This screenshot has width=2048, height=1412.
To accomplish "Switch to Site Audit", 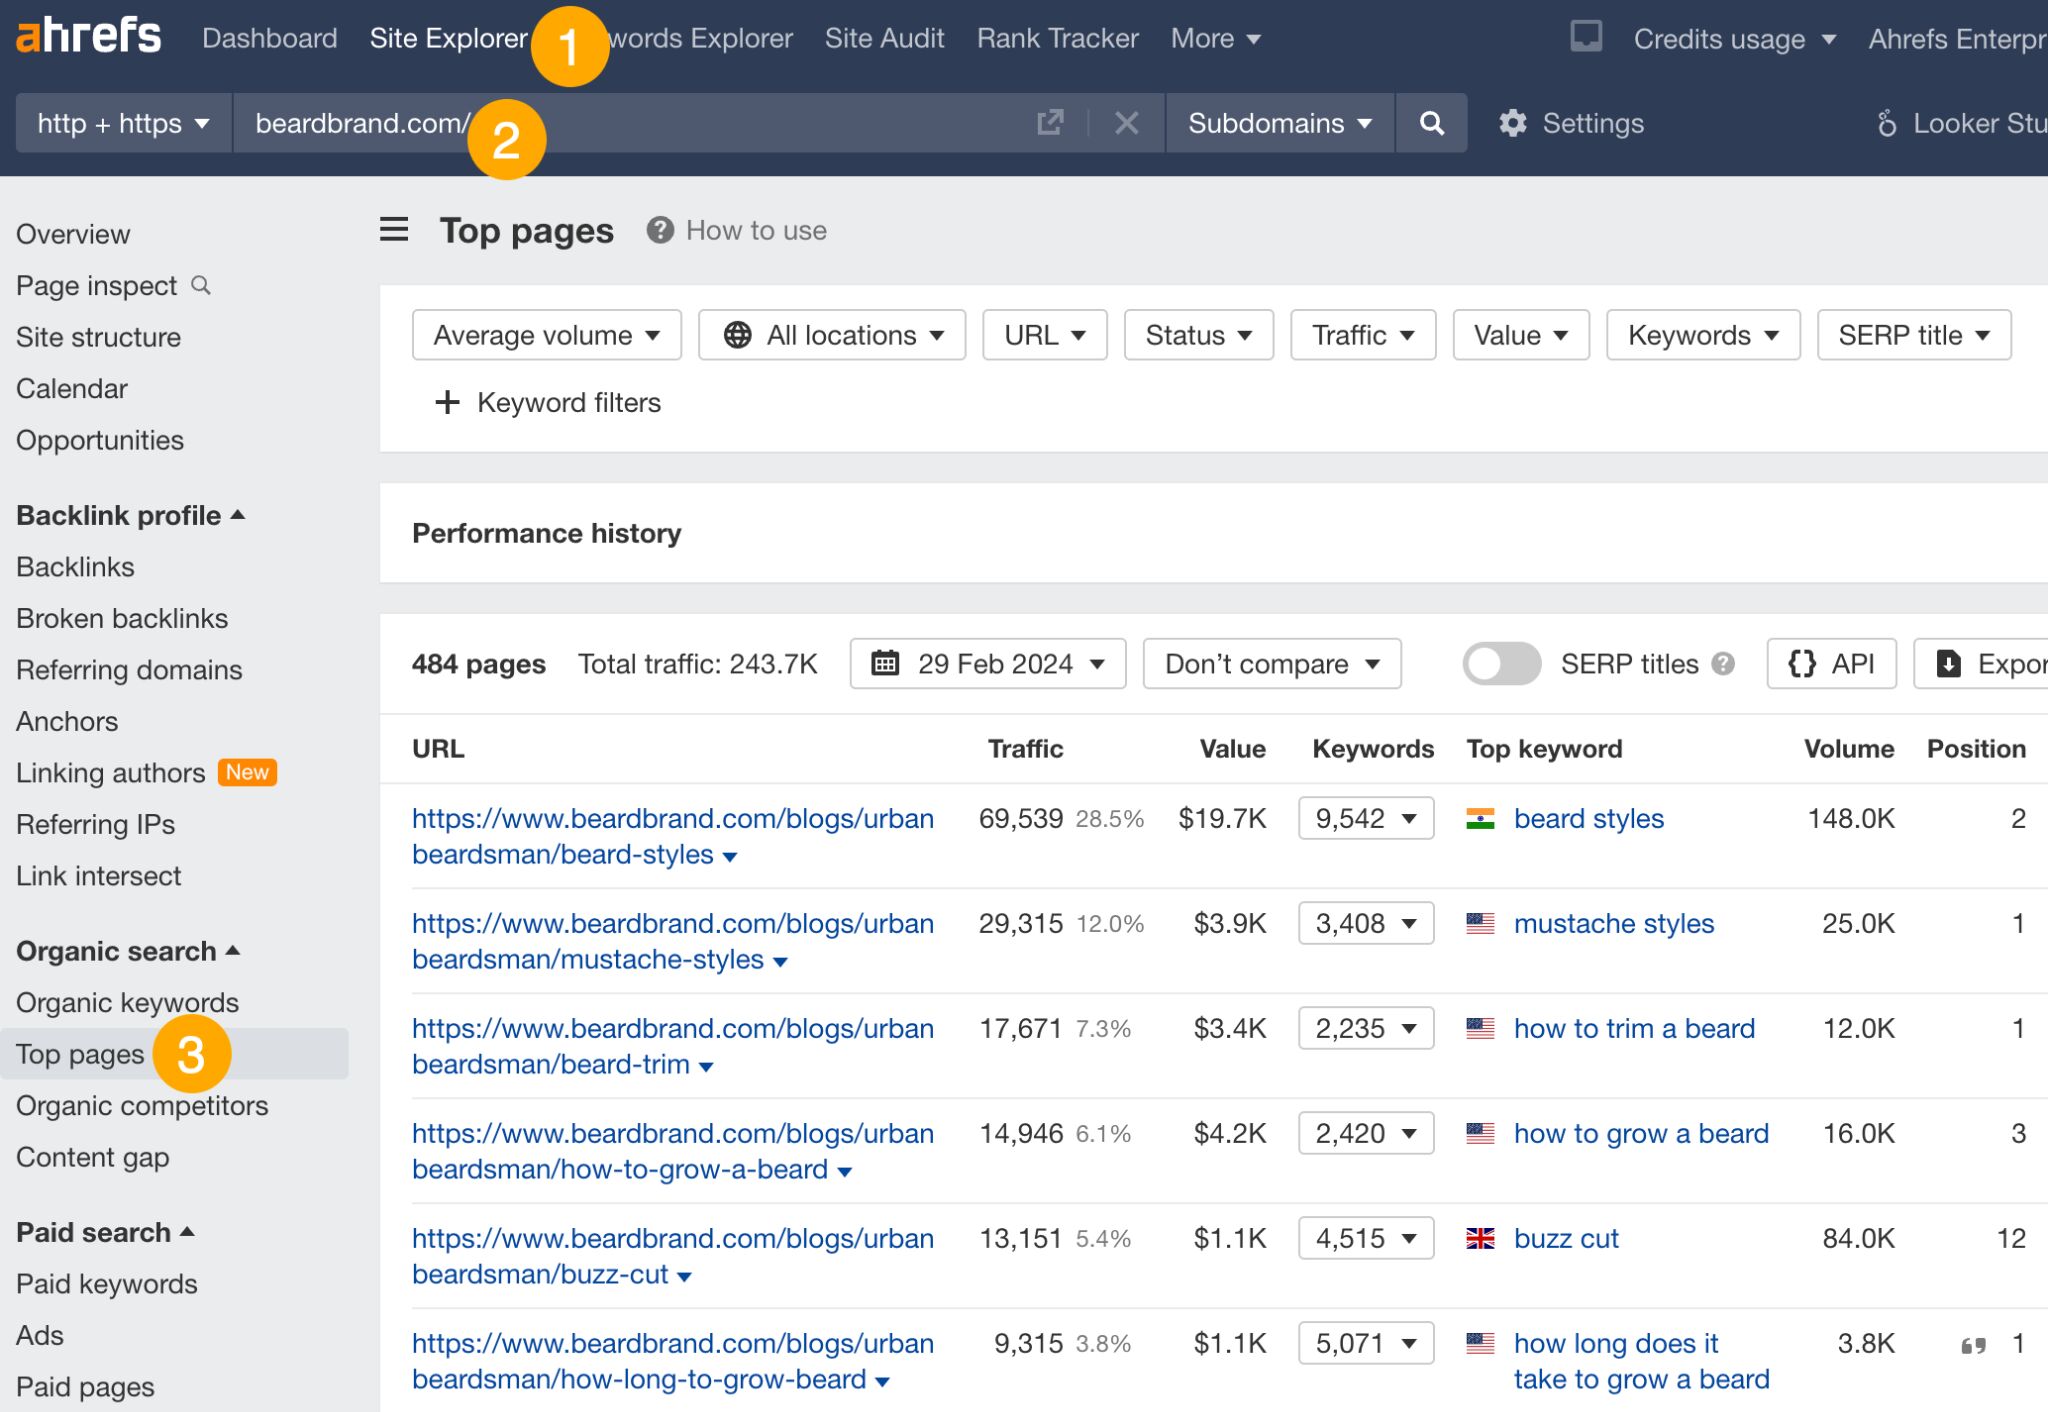I will 884,38.
